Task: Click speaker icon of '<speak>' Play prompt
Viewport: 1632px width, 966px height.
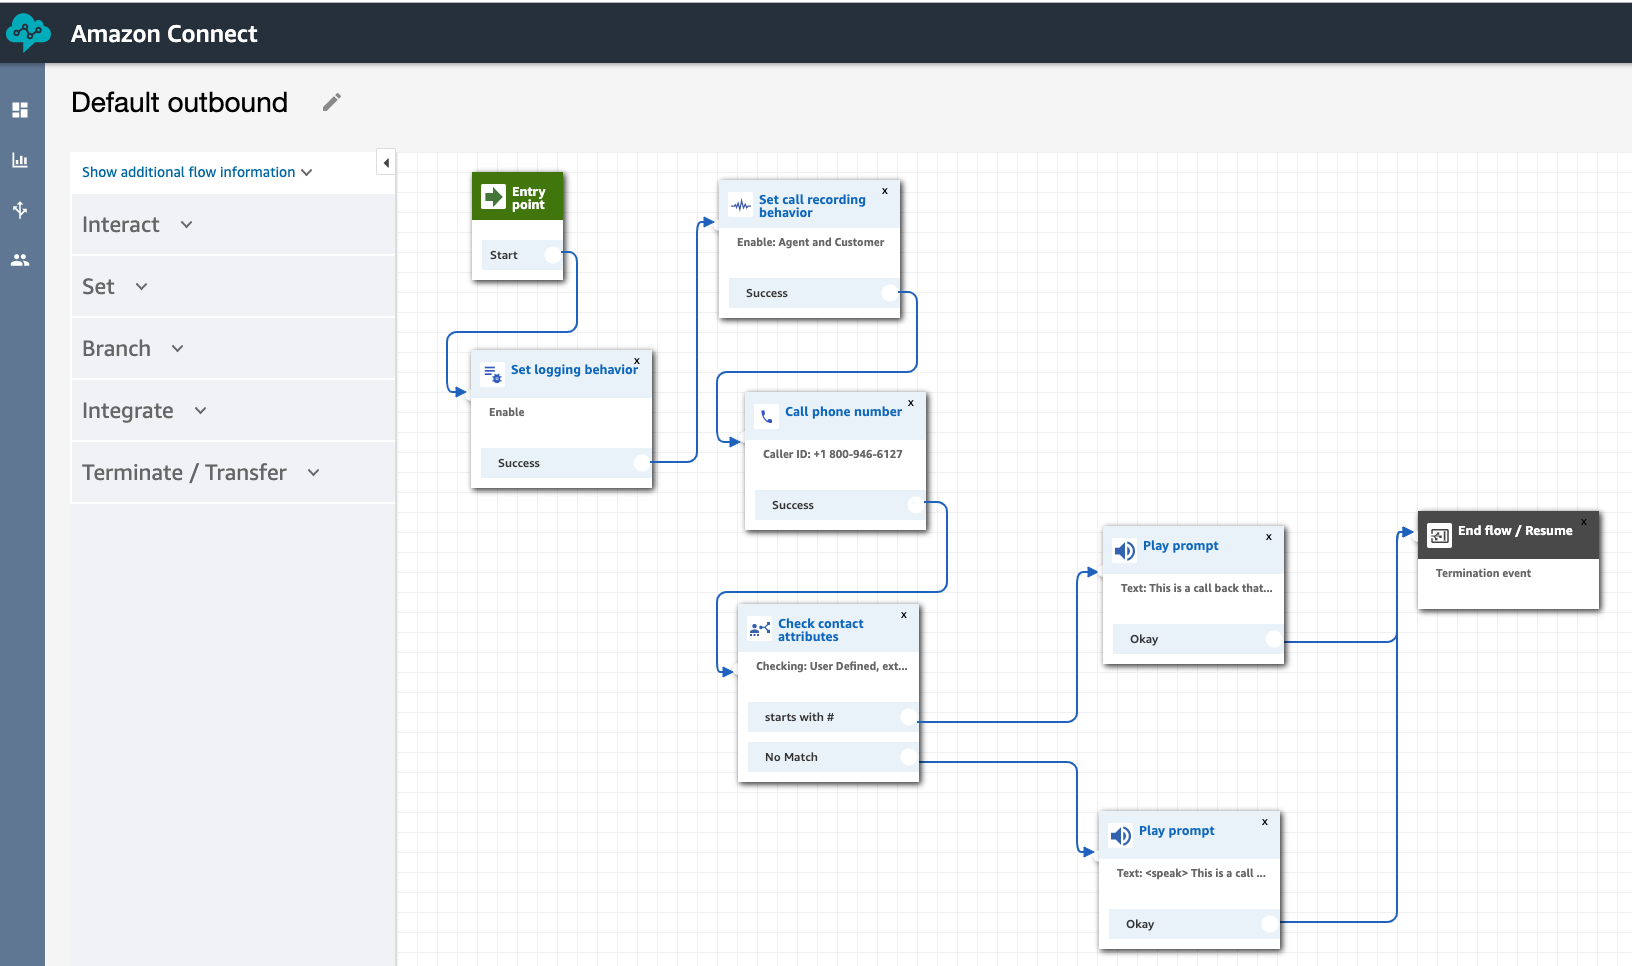Action: (x=1121, y=835)
